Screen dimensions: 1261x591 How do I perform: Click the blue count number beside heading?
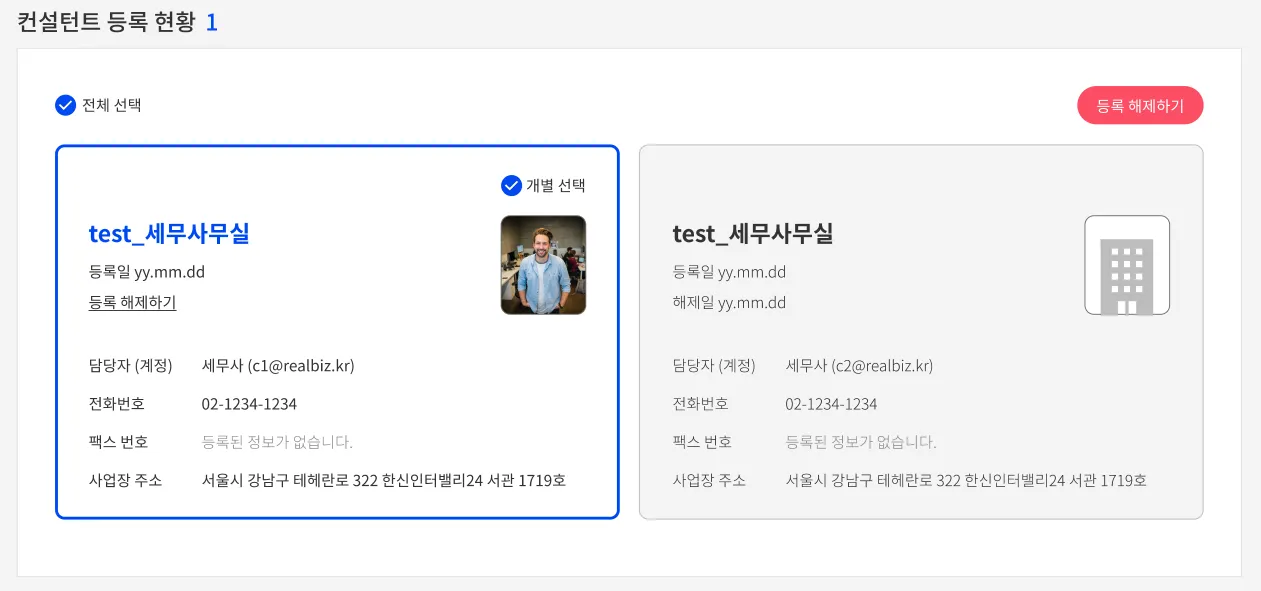click(x=211, y=22)
